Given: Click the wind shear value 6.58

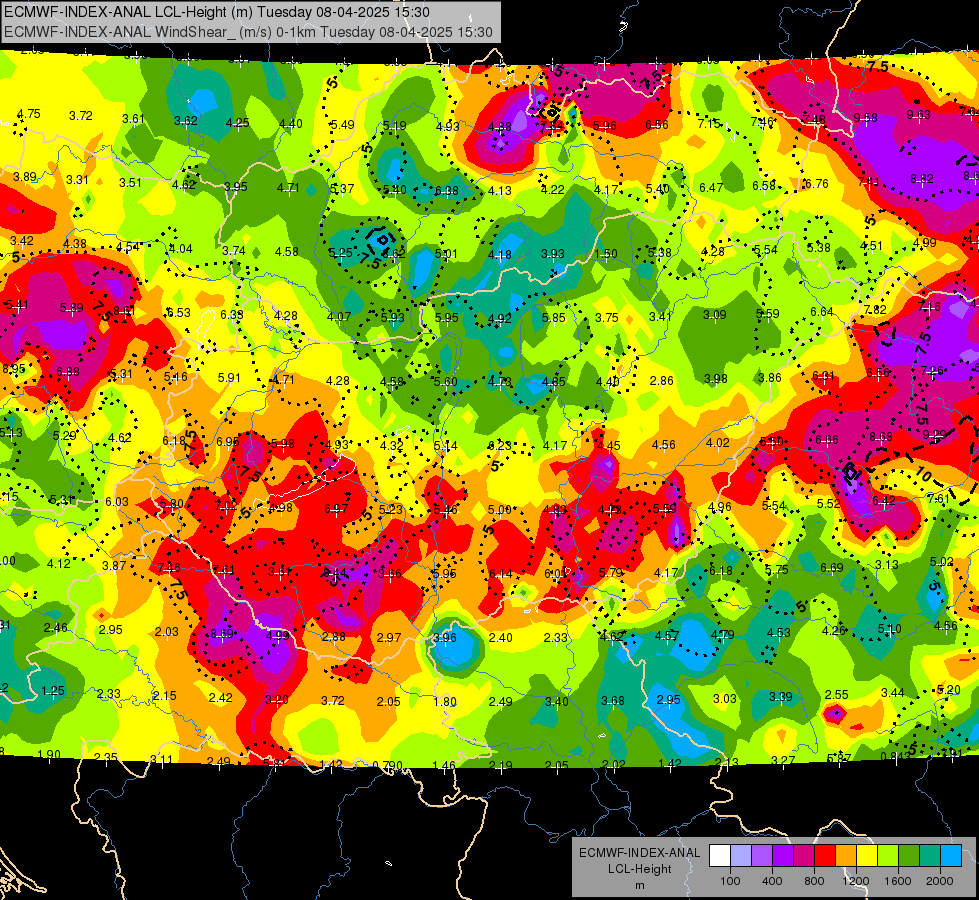Looking at the screenshot, I should 764,185.
